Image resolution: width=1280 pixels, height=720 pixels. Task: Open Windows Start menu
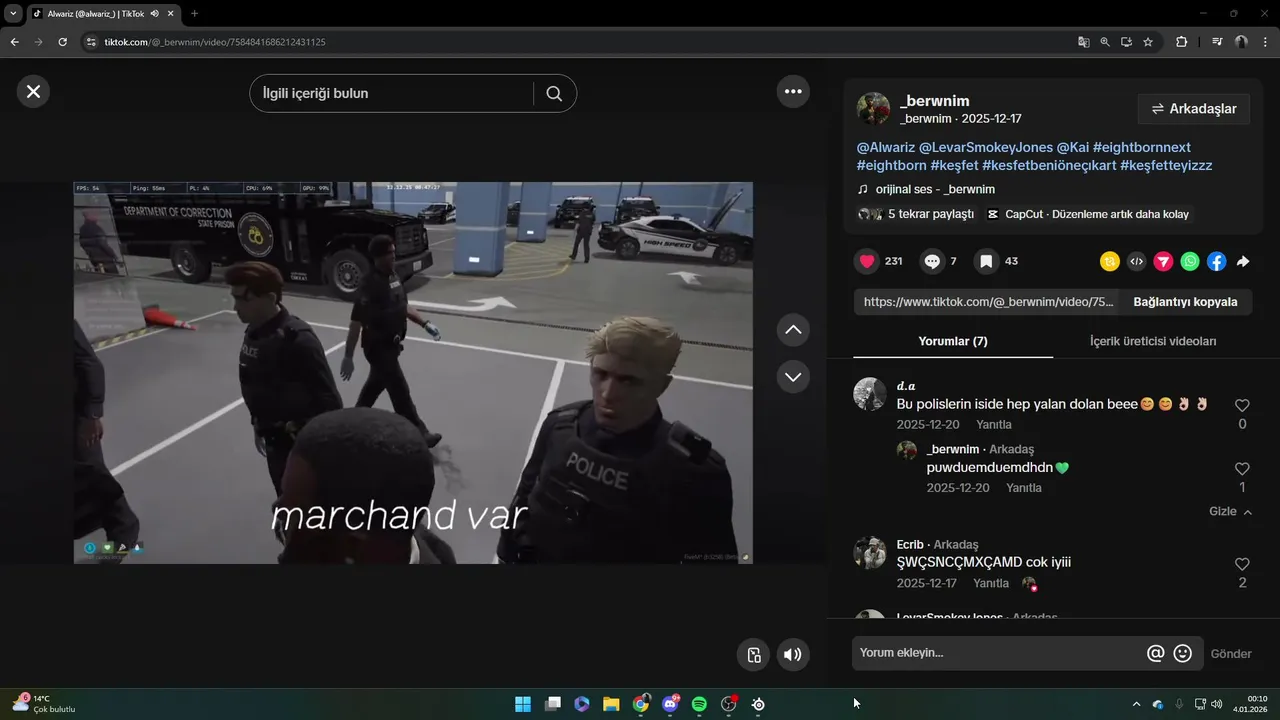[523, 704]
